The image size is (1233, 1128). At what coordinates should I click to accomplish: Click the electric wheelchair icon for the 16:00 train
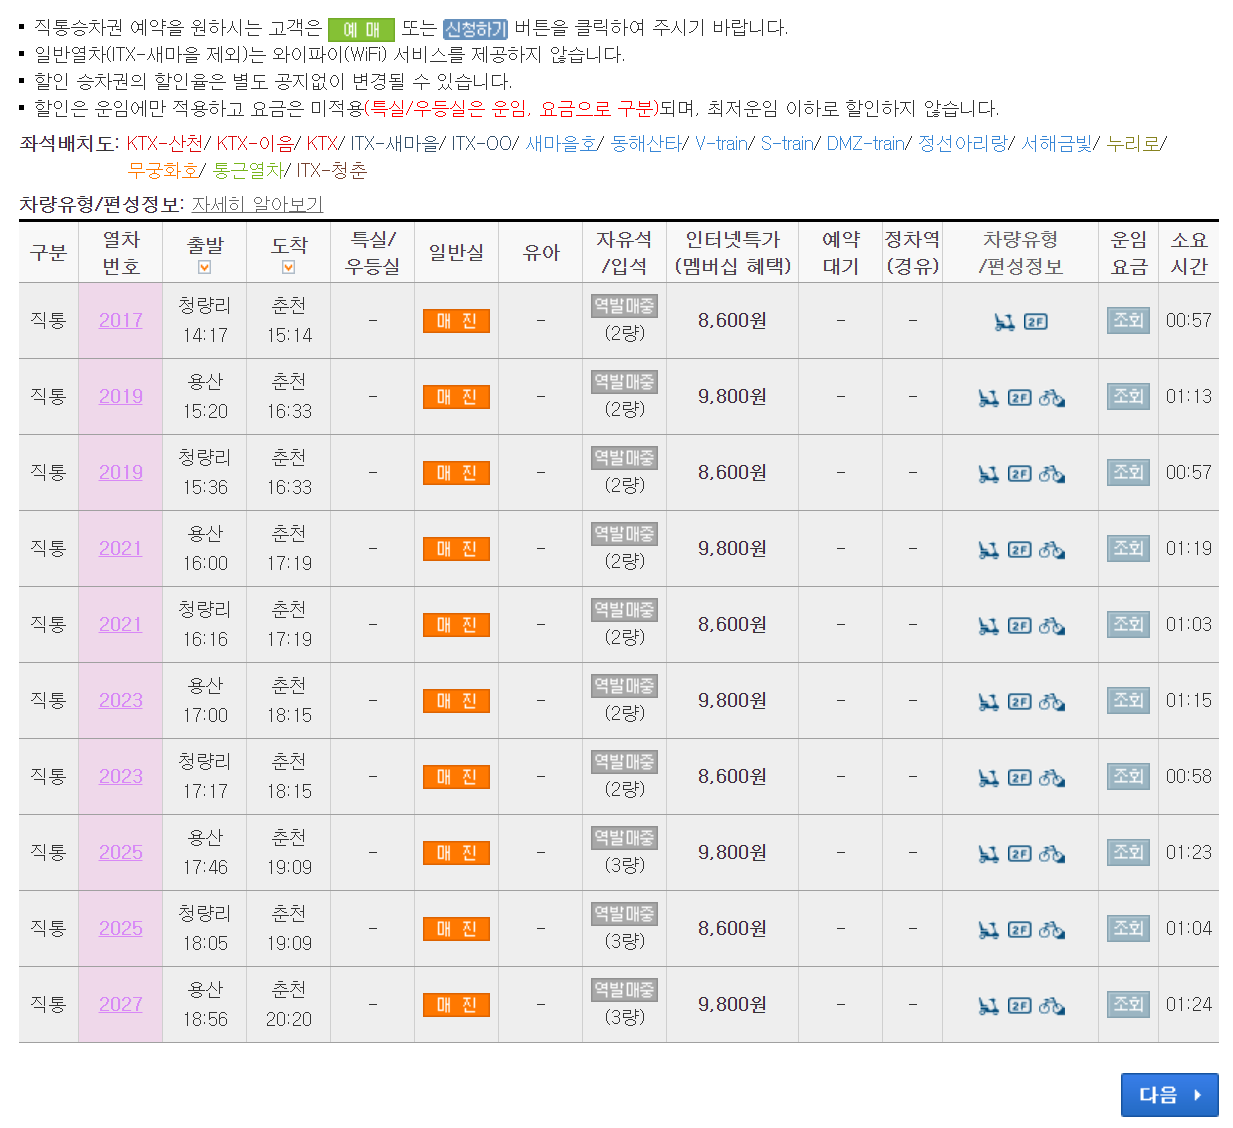(988, 550)
